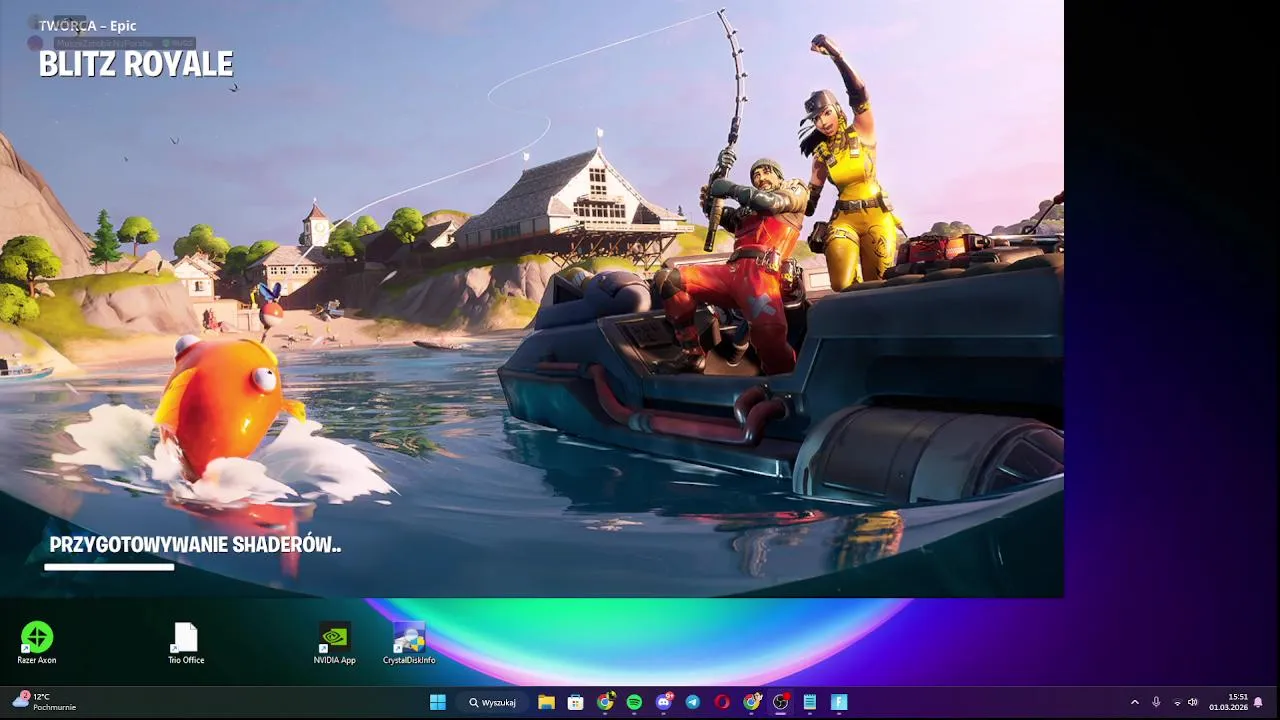Screen dimensions: 1280x720
Task: Open the Fortnite taskbar icon
Action: click(839, 702)
